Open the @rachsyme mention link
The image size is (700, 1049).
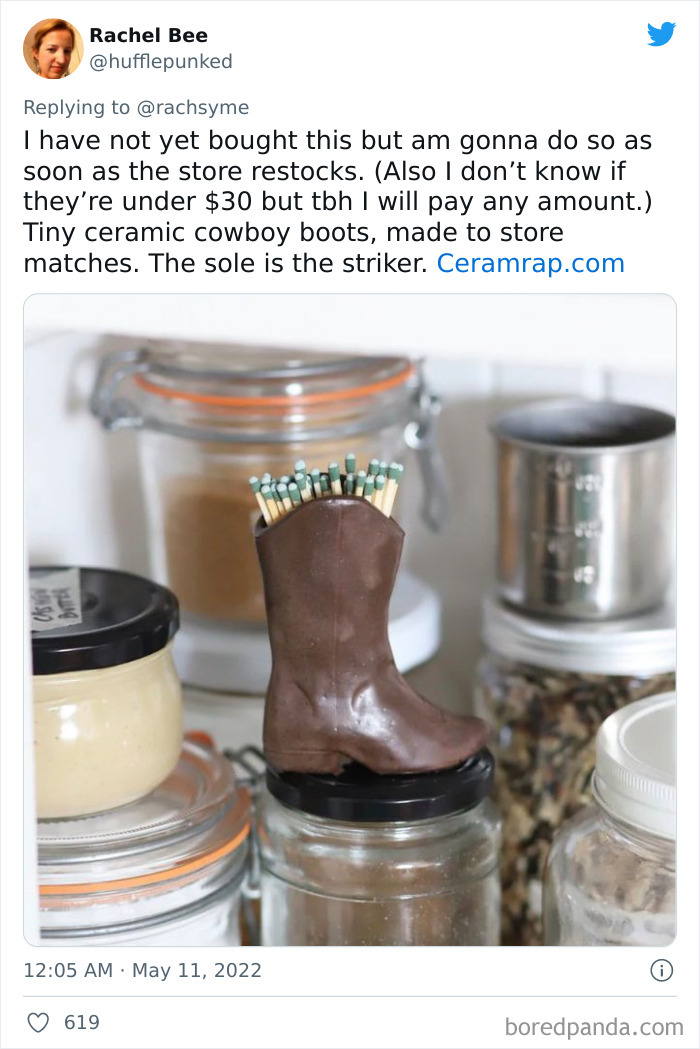click(193, 107)
